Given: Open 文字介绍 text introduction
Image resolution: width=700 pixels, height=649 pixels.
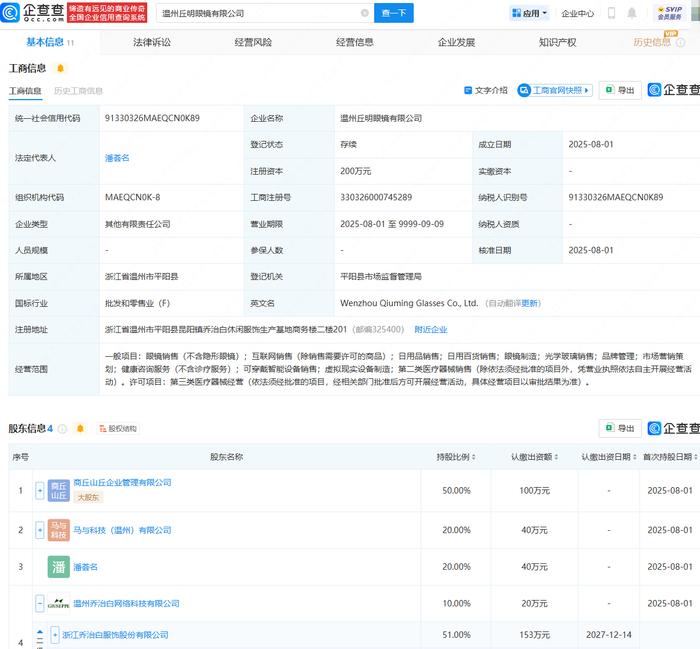Looking at the screenshot, I should tap(486, 90).
